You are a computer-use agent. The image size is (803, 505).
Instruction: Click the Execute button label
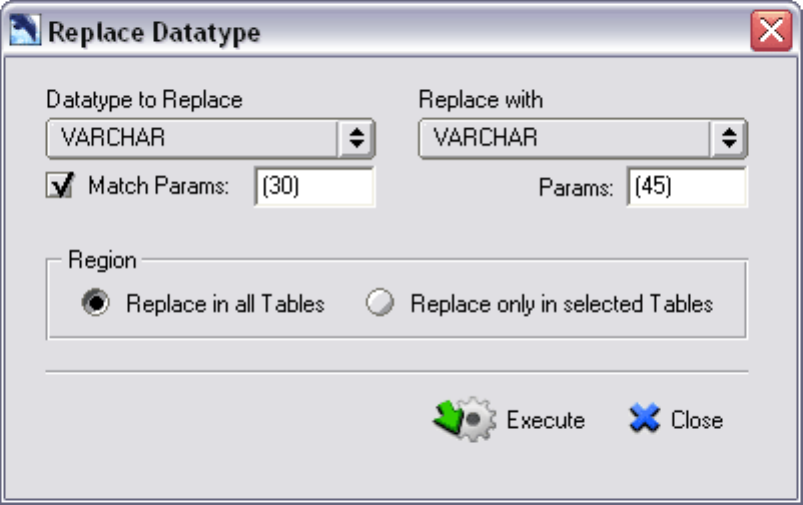click(x=546, y=420)
